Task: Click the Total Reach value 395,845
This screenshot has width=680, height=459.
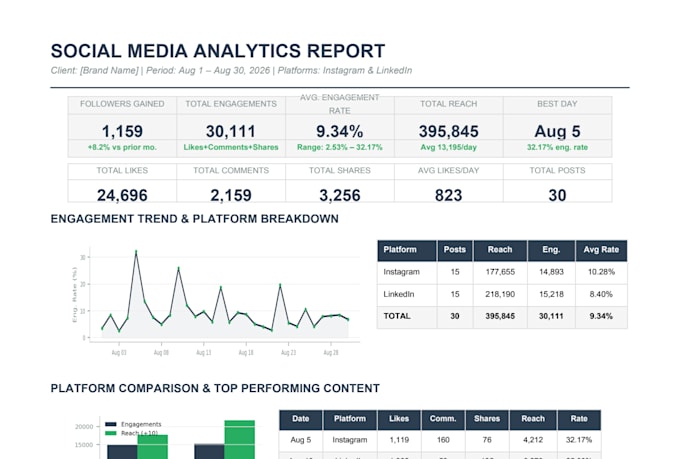Action: pyautogui.click(x=448, y=131)
